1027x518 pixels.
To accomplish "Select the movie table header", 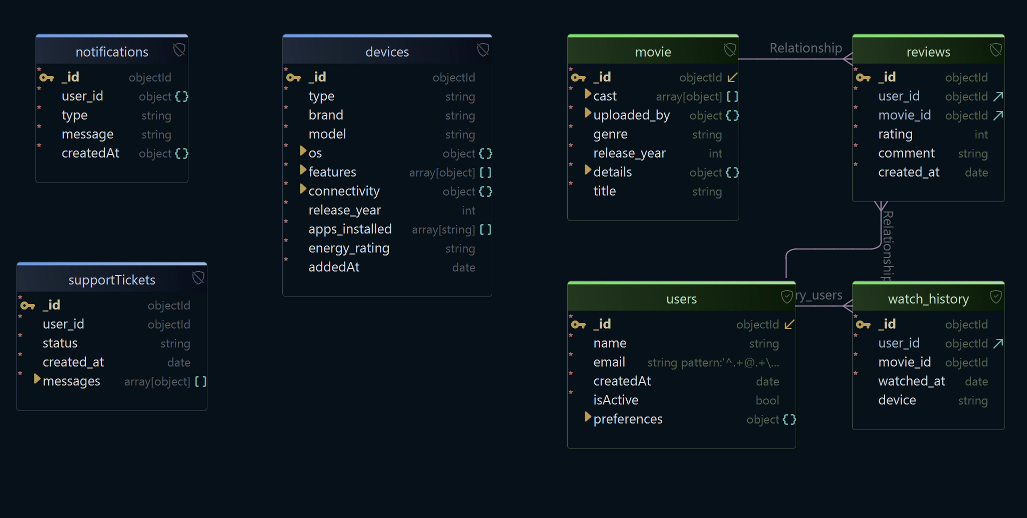I will coord(653,50).
